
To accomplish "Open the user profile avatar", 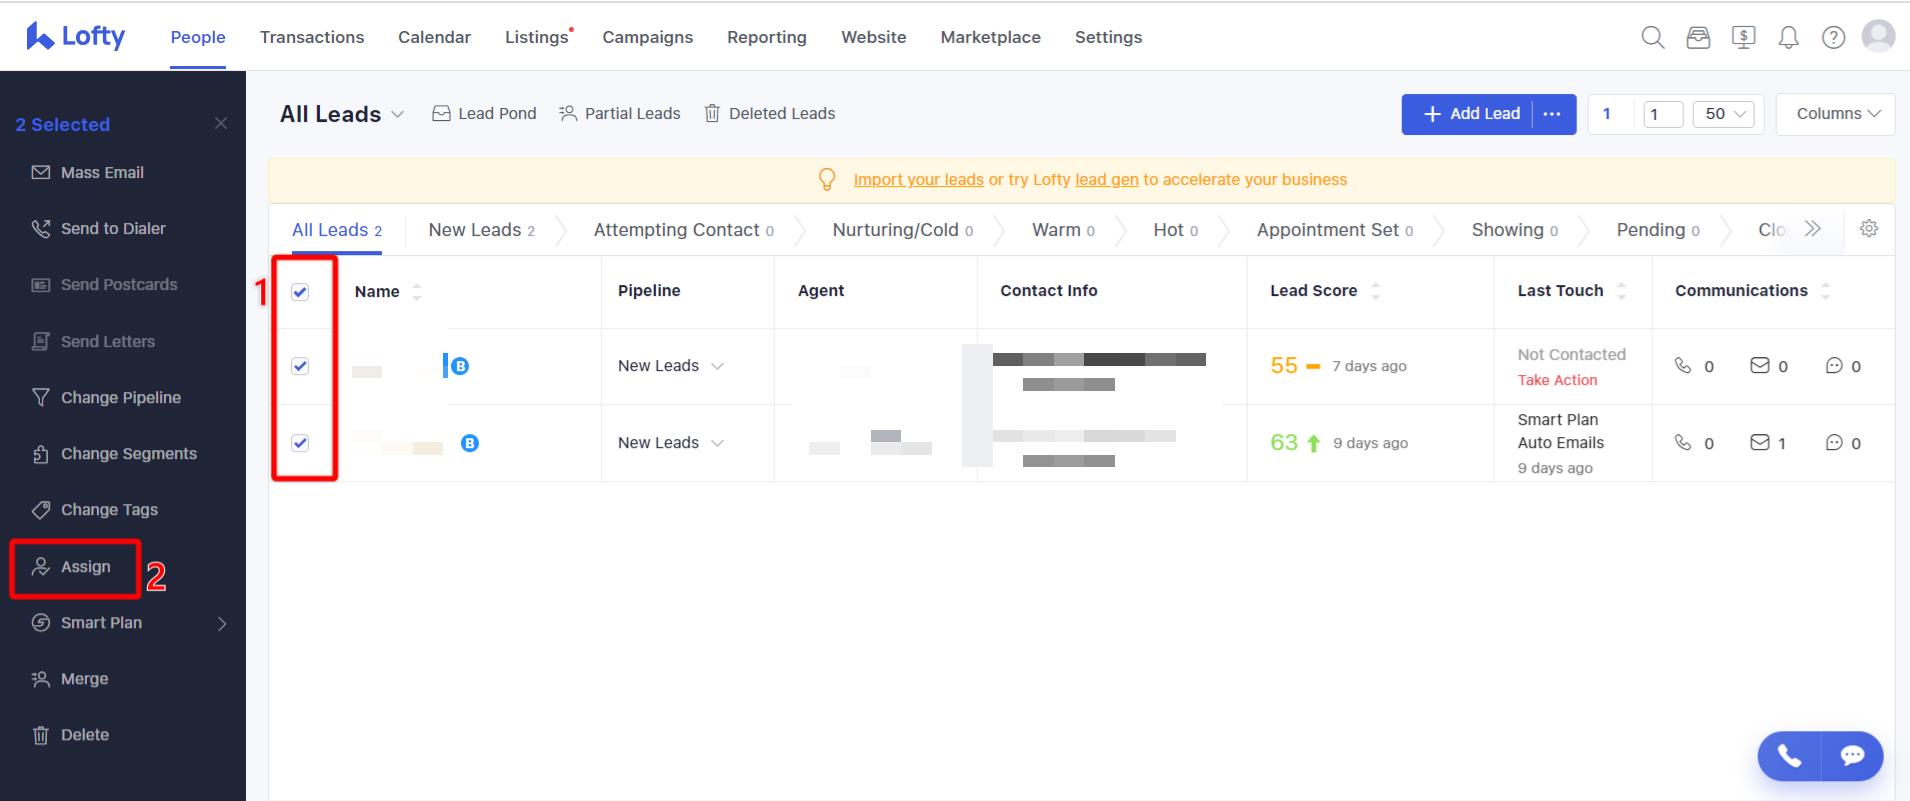I will tap(1878, 36).
